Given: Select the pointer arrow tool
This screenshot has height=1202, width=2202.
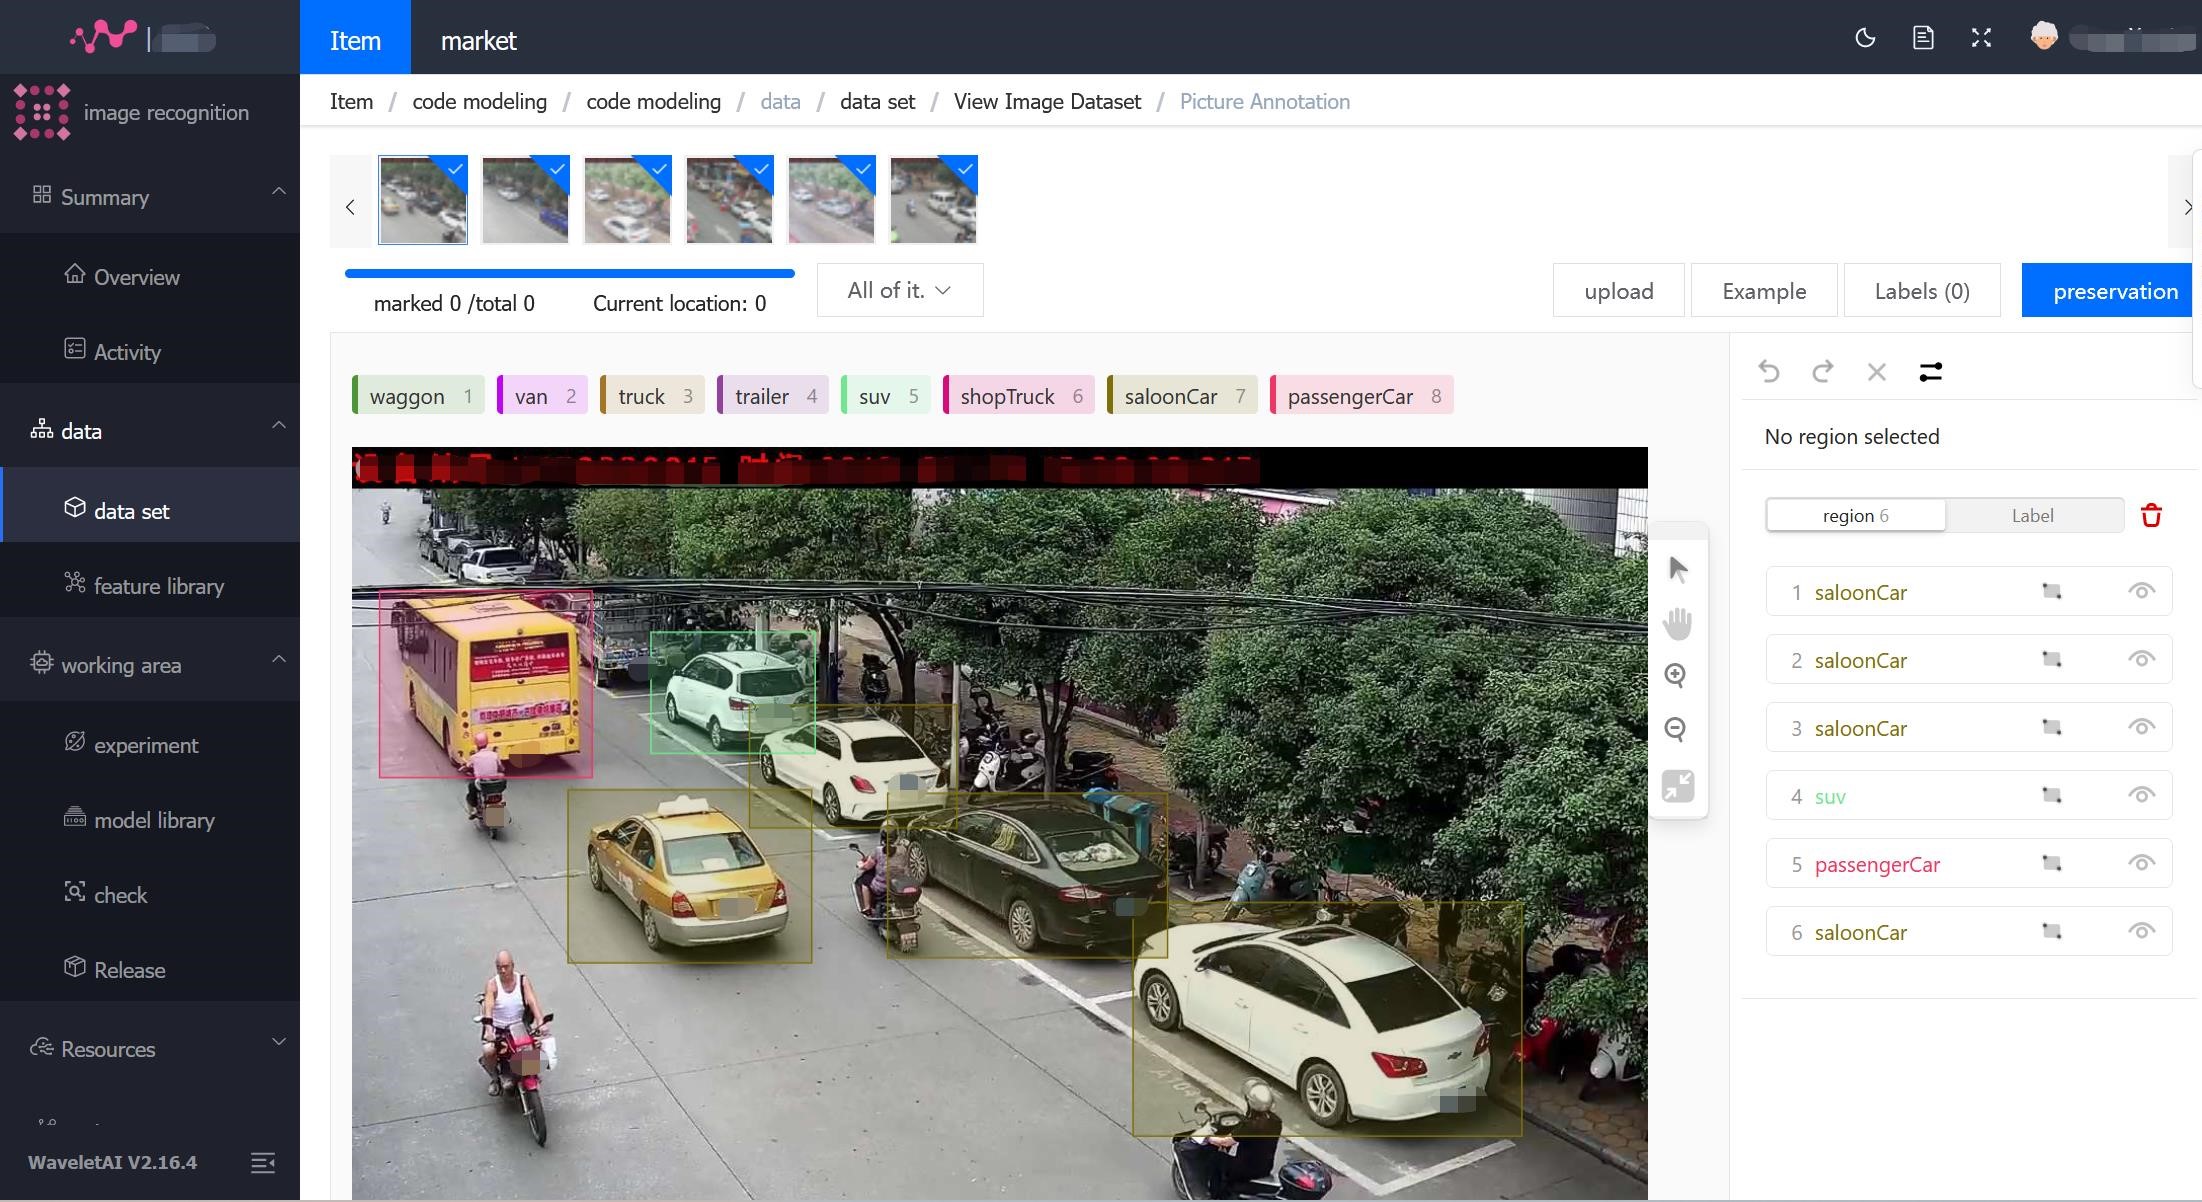Looking at the screenshot, I should point(1678,570).
